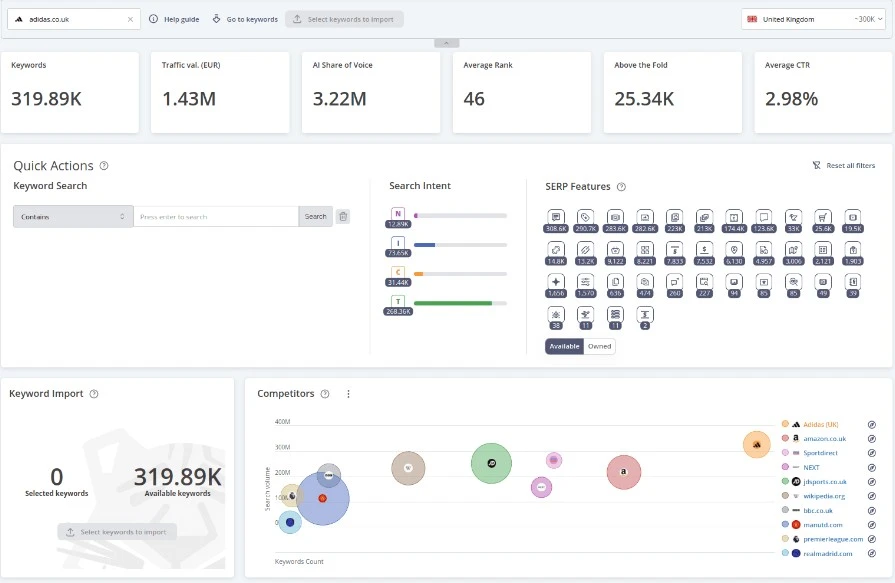The width and height of the screenshot is (895, 583).
Task: Click Select keywords to import in top toolbar
Action: 344,19
